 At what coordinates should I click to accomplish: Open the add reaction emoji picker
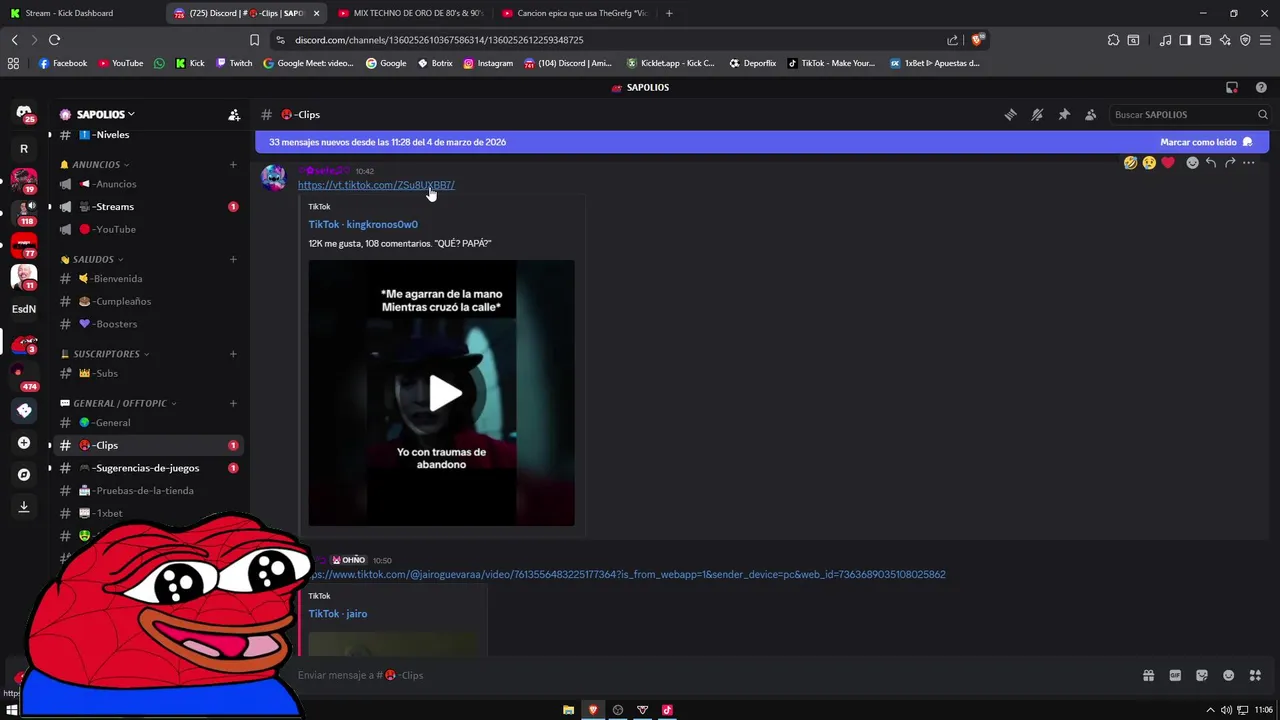[x=1192, y=163]
